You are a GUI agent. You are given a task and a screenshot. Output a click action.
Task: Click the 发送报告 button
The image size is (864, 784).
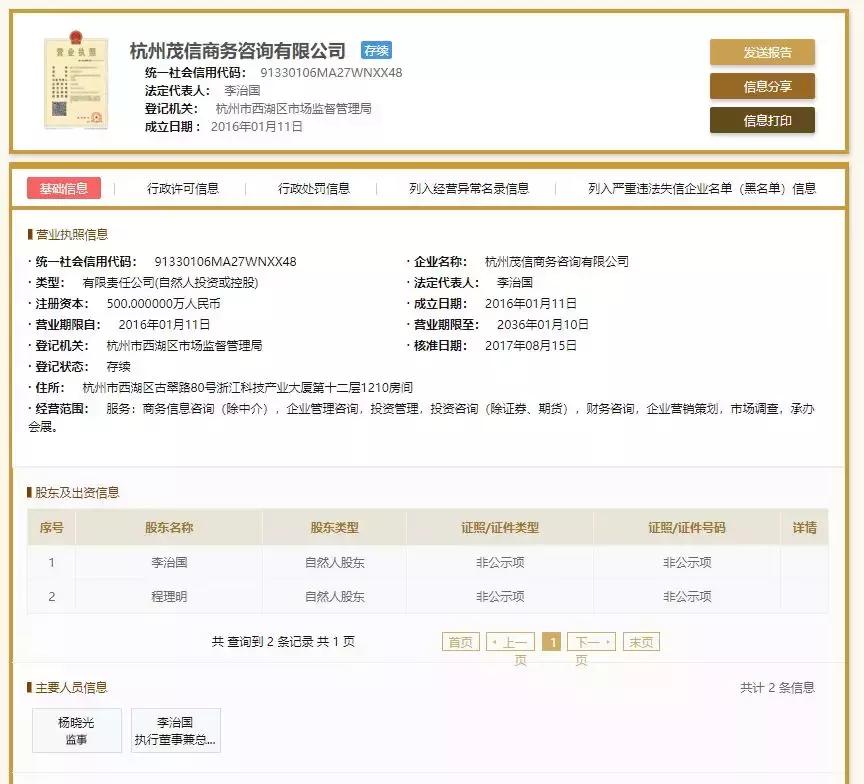[763, 50]
